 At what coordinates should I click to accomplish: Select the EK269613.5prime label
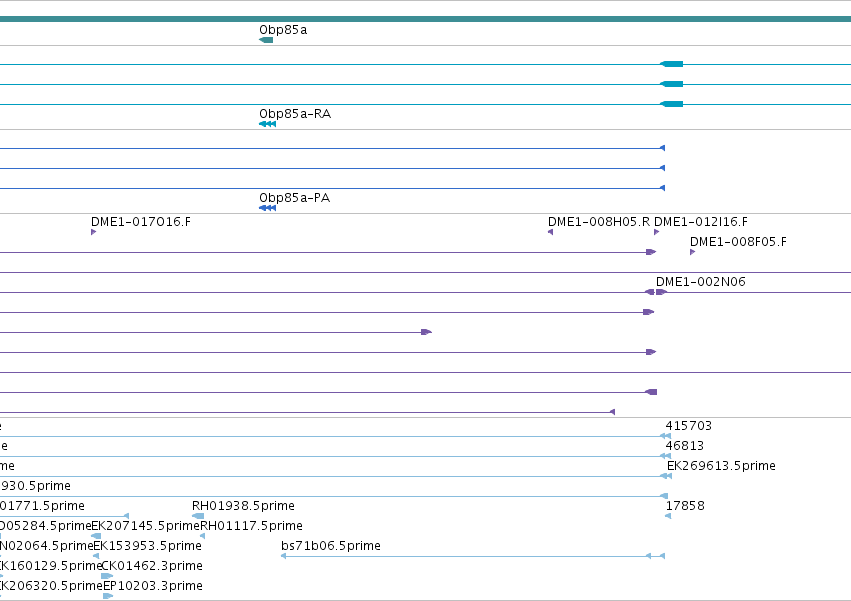(721, 466)
